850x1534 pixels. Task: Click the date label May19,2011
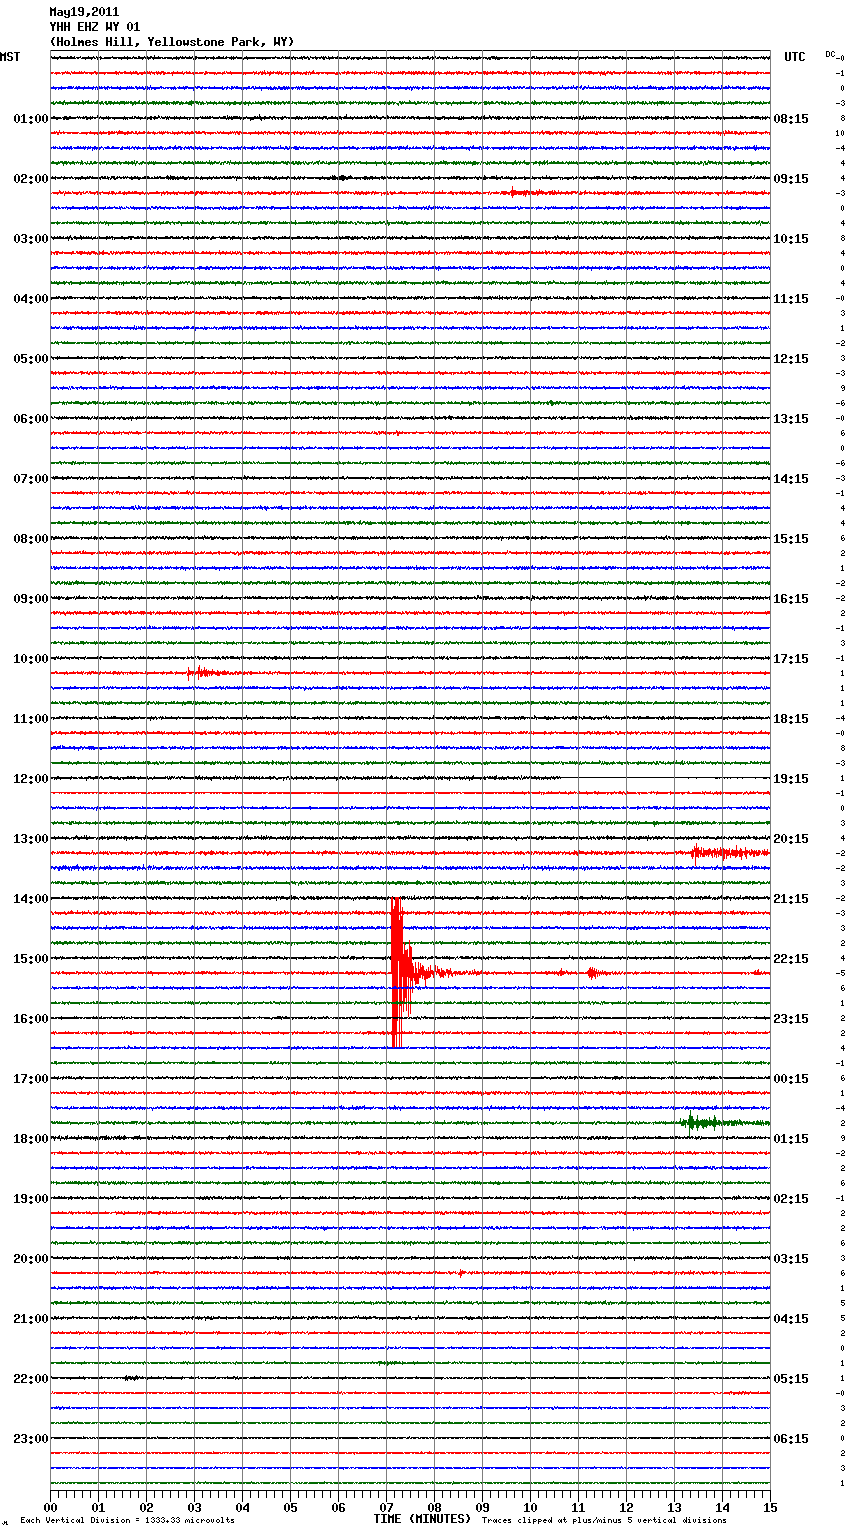click(x=84, y=12)
